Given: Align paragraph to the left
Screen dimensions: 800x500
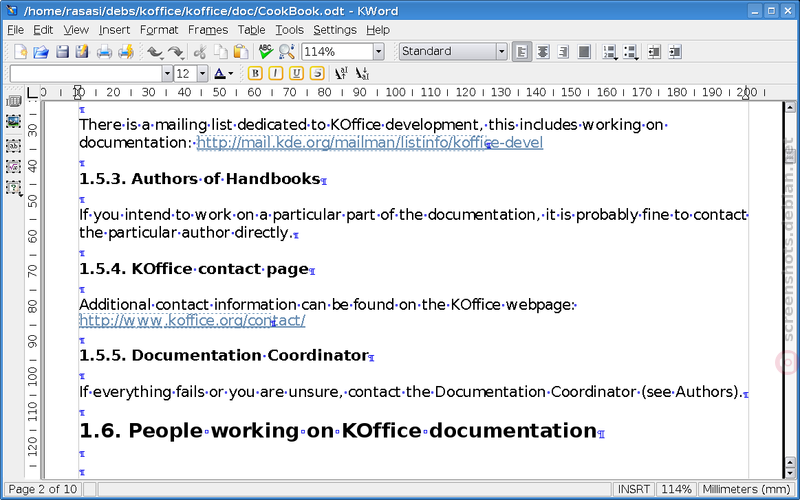Looking at the screenshot, I should coord(521,52).
